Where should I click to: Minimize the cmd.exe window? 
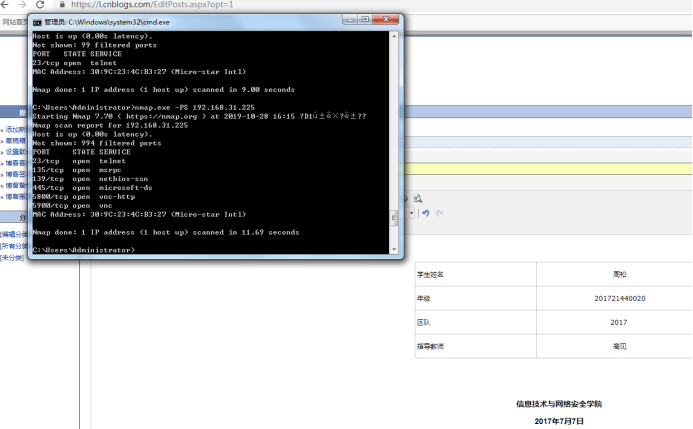pyautogui.click(x=350, y=19)
